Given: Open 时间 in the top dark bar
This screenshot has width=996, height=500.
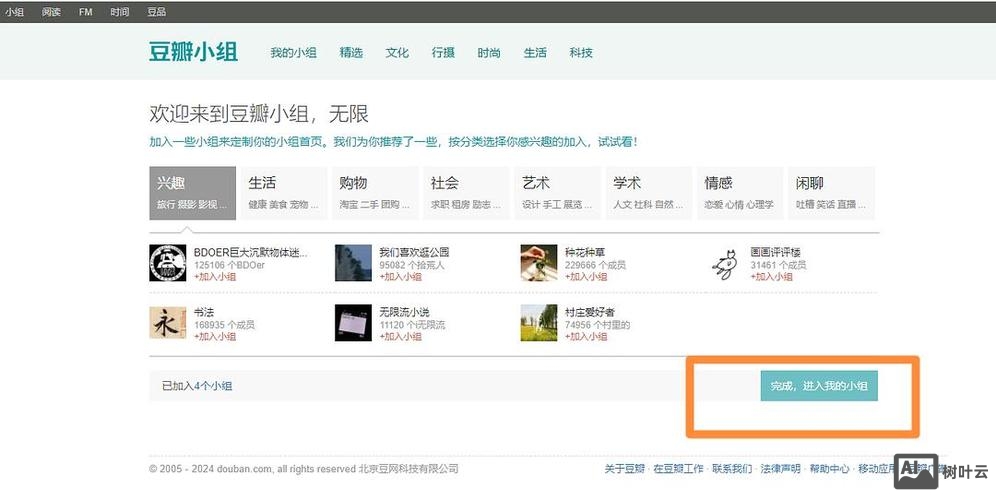Looking at the screenshot, I should (119, 12).
